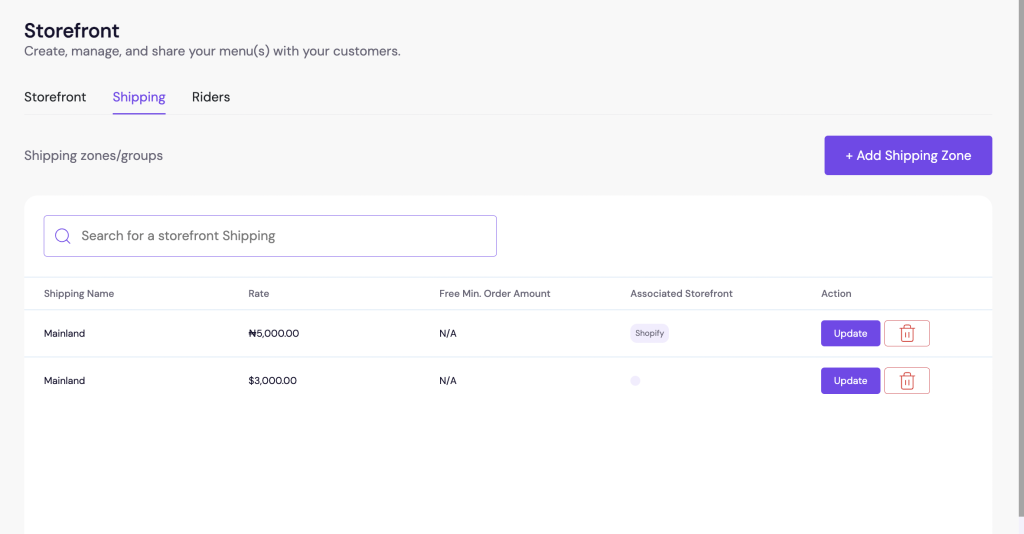
Task: Open the Riders tab
Action: point(211,97)
